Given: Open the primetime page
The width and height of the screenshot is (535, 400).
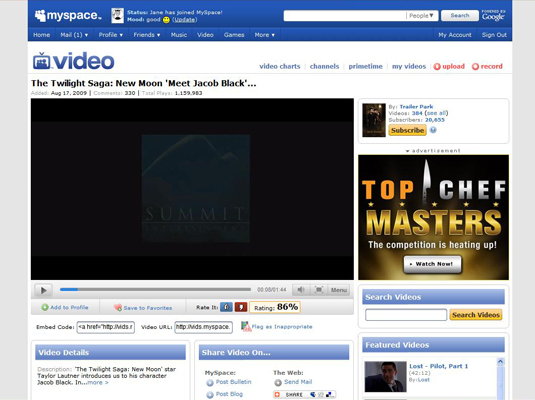Looking at the screenshot, I should 365,66.
